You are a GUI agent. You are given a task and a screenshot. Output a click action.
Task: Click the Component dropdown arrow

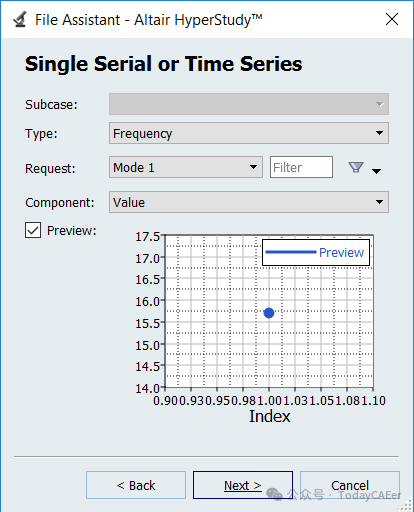pyautogui.click(x=379, y=202)
